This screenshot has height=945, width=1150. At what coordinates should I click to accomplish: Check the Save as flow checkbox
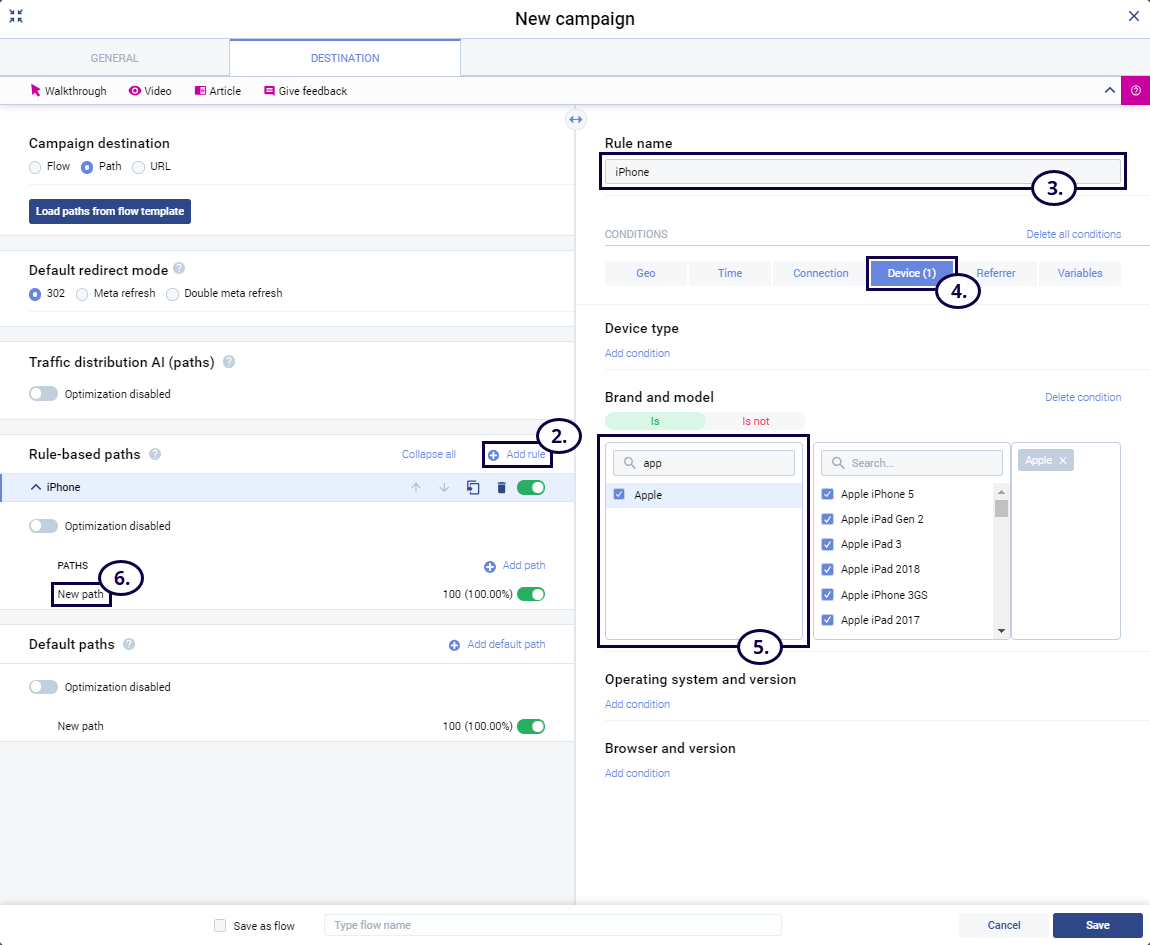(220, 926)
